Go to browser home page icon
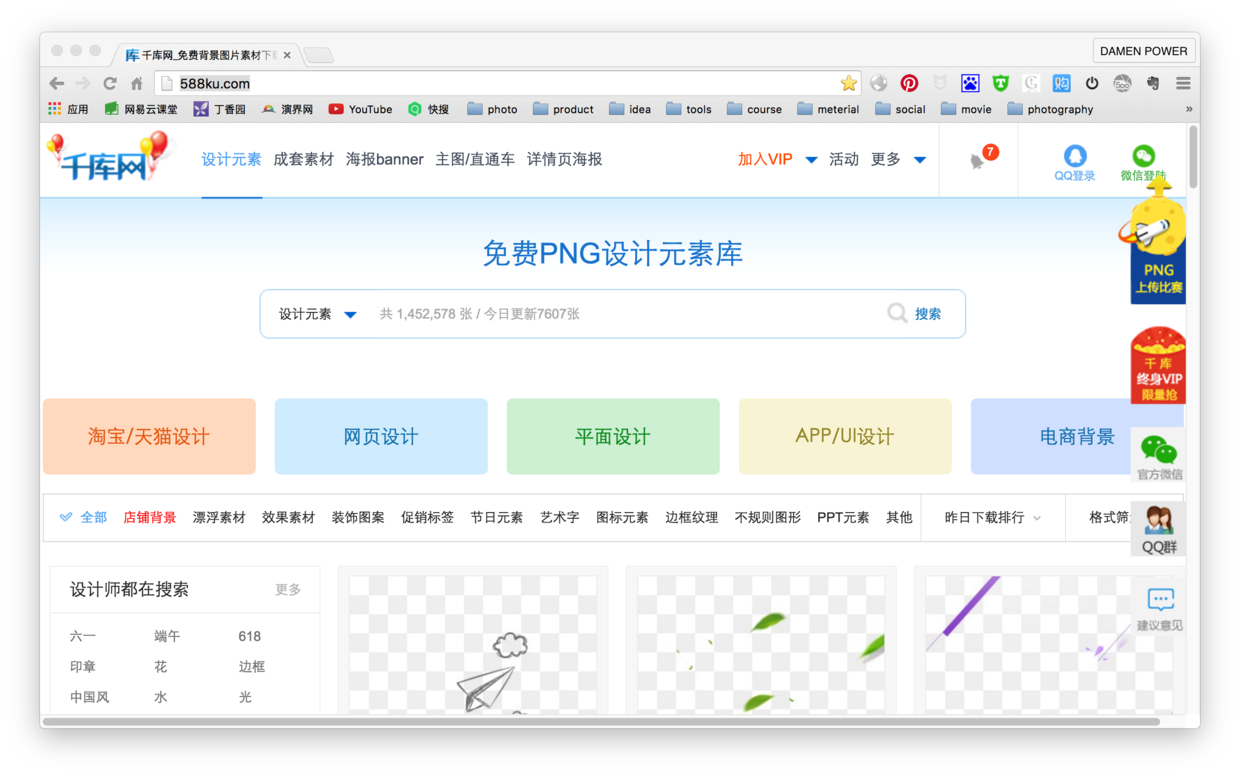 (137, 84)
